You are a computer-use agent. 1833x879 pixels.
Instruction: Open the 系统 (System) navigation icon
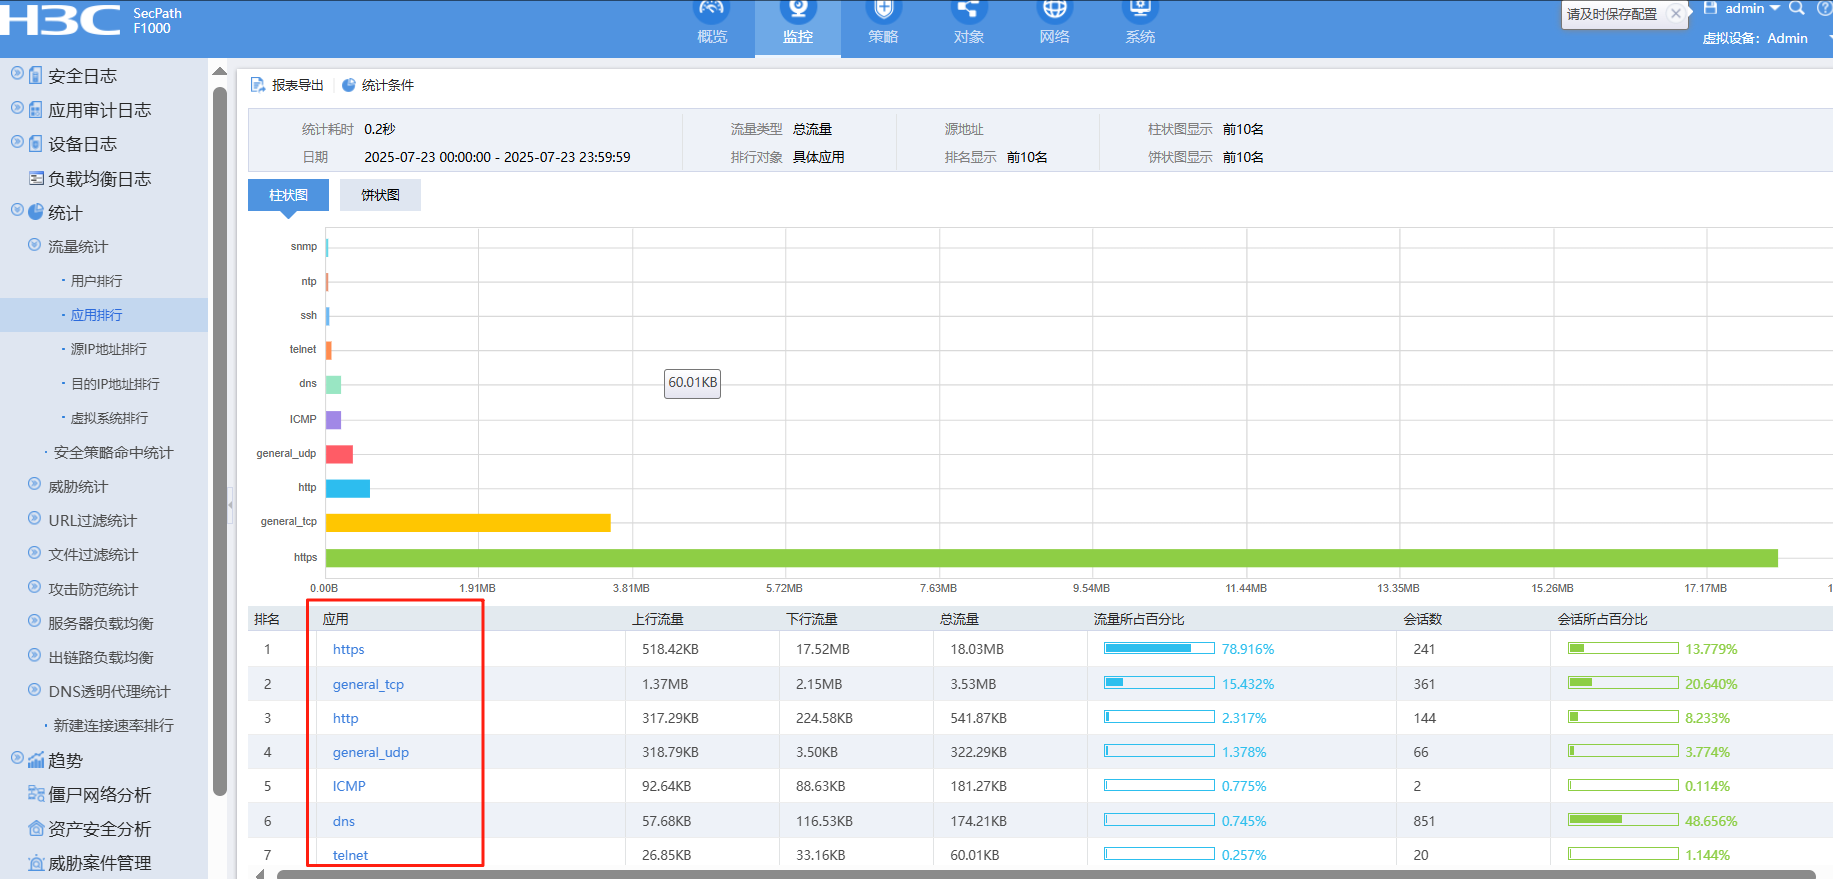pos(1140,12)
